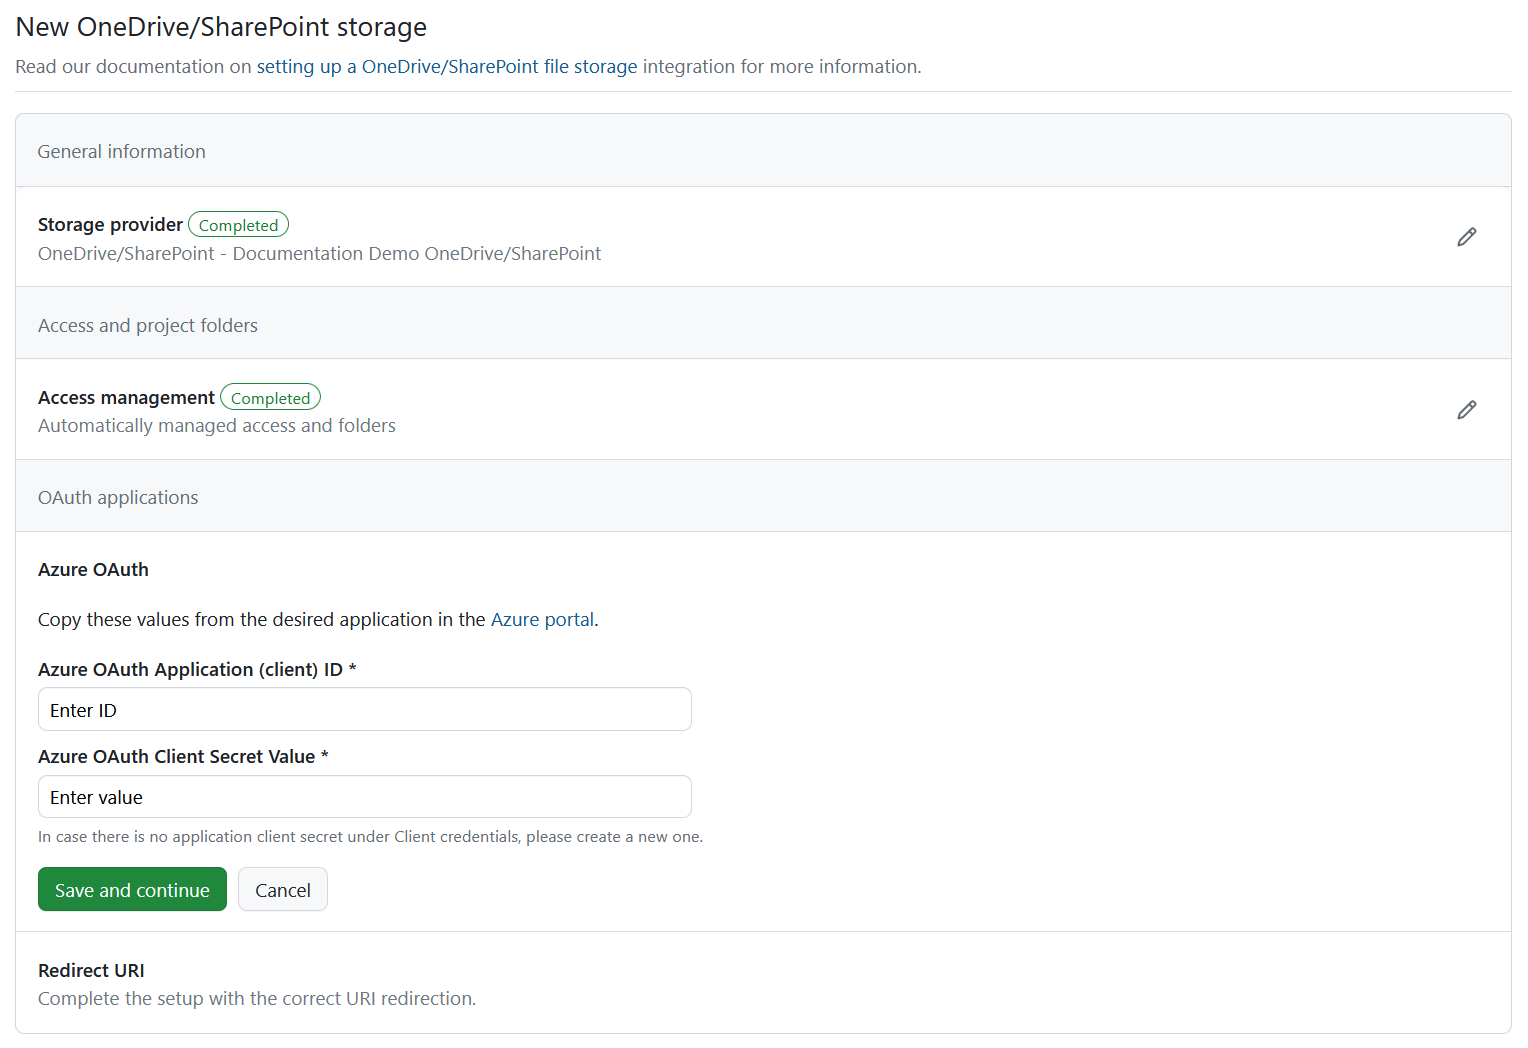Expand the OAuth applications section
This screenshot has height=1048, width=1528.
click(x=117, y=496)
